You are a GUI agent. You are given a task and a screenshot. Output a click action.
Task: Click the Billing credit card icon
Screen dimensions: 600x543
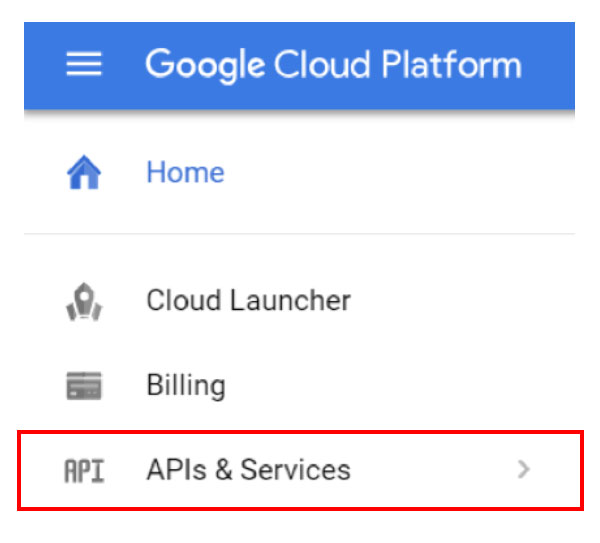[84, 385]
